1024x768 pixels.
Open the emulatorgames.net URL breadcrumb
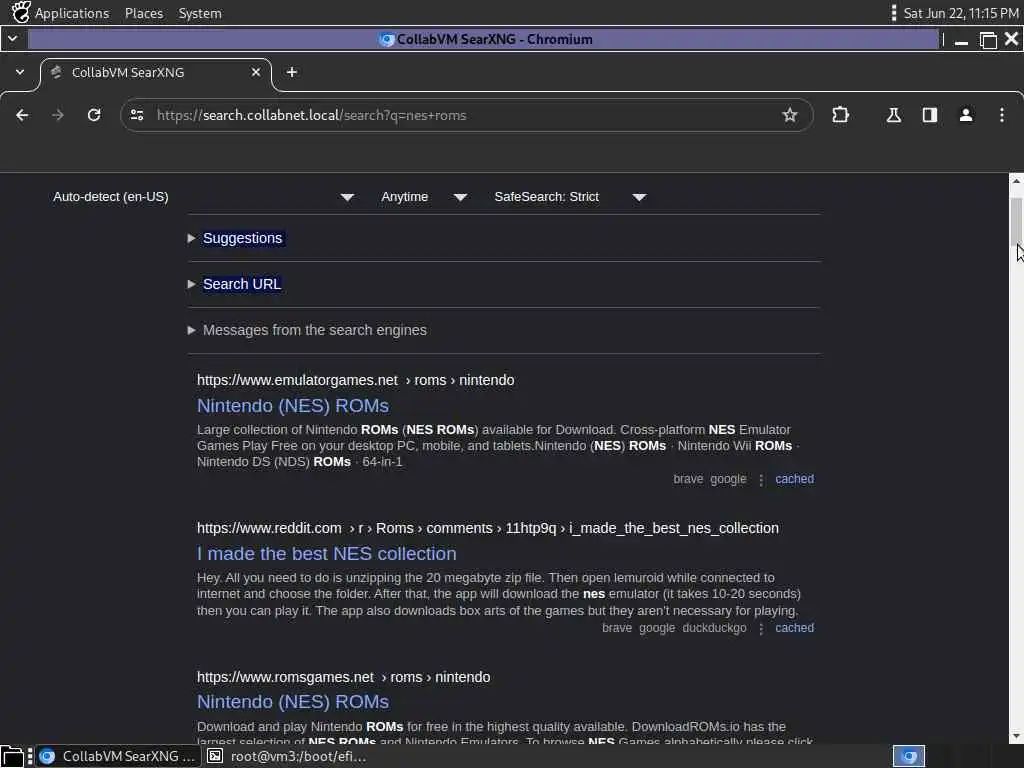pos(355,380)
